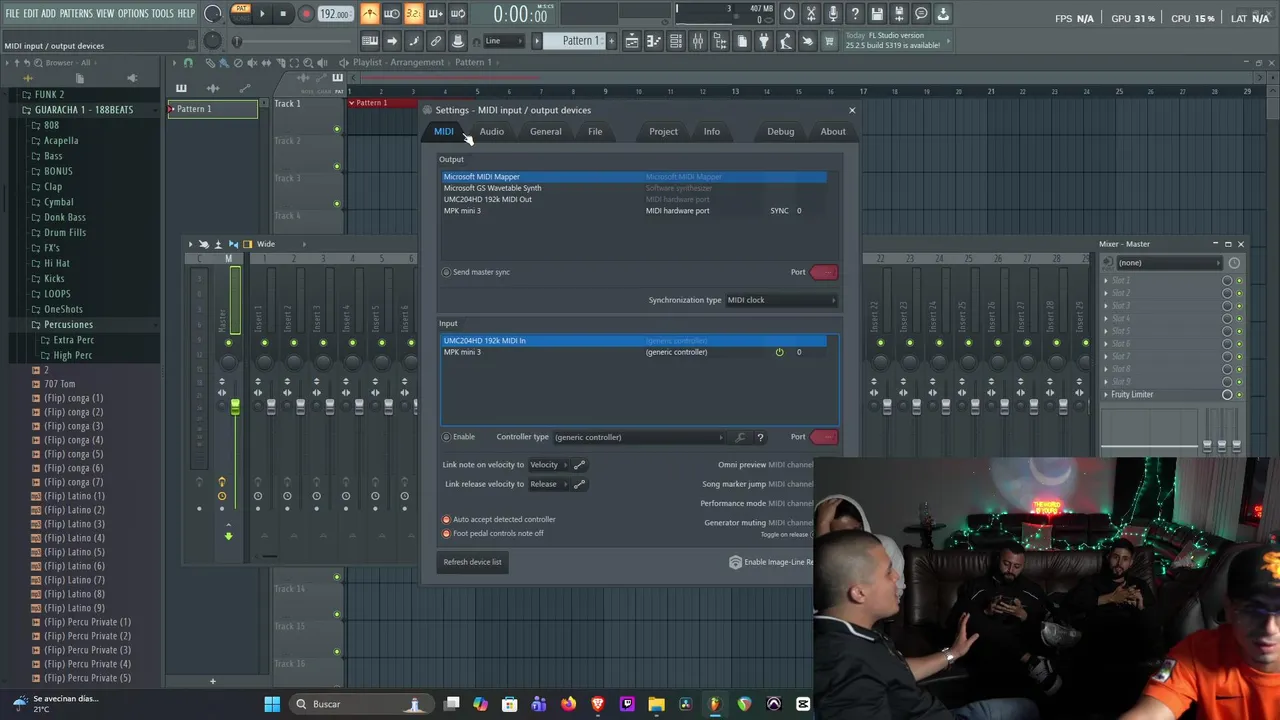Click the playlist magnet snap icon

coord(188,62)
